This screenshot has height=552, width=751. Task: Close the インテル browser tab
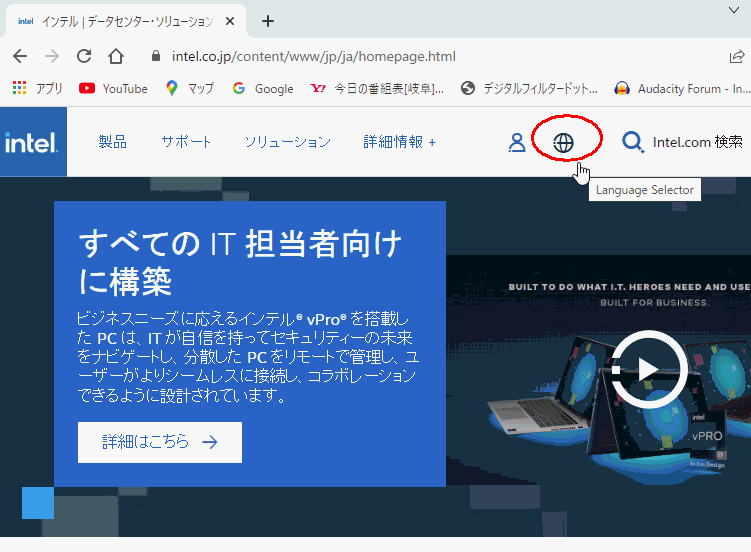point(230,21)
